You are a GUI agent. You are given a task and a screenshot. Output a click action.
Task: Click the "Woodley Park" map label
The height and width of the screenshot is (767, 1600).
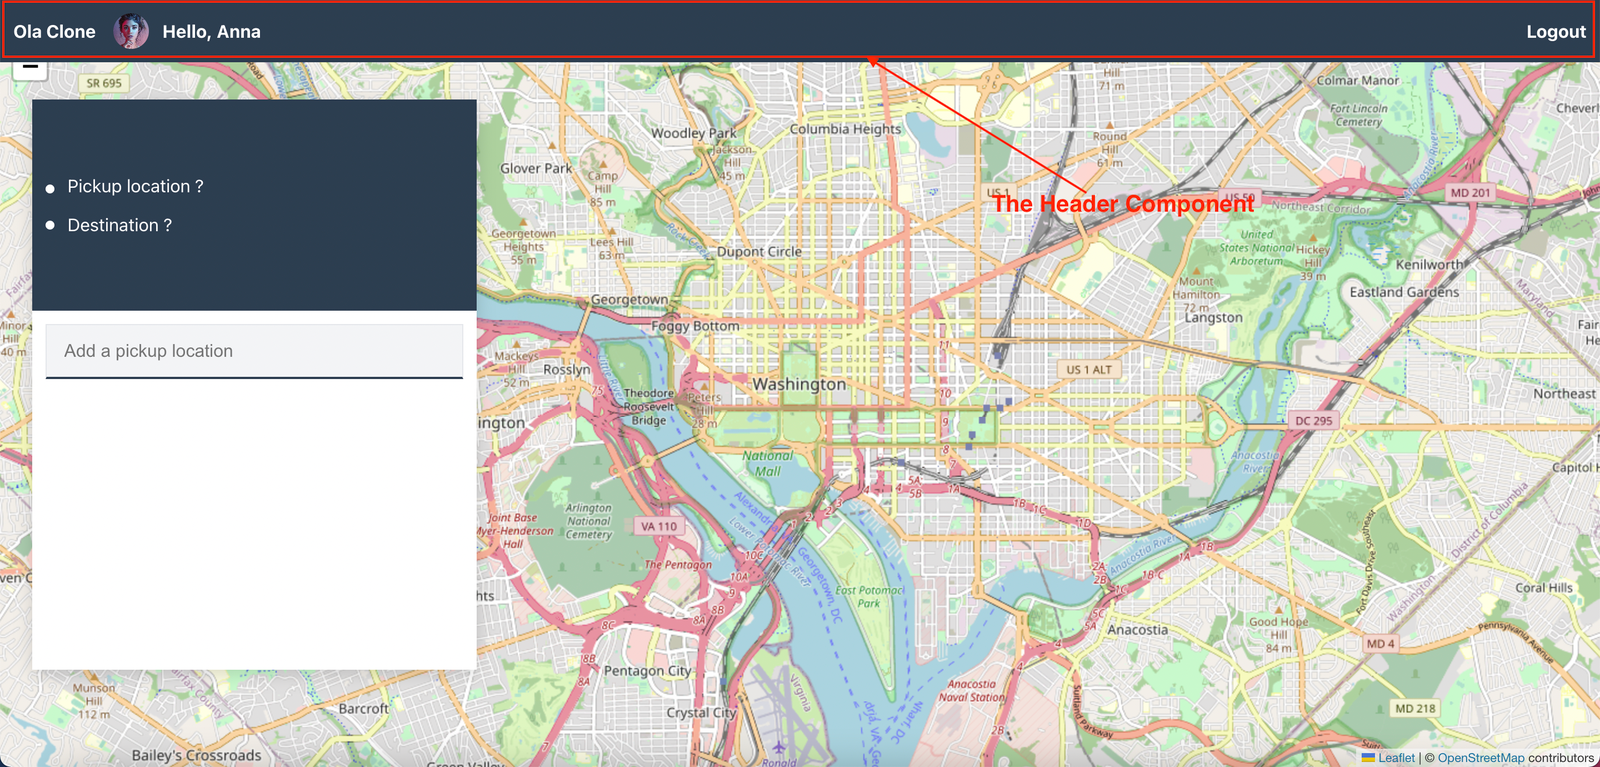[693, 133]
